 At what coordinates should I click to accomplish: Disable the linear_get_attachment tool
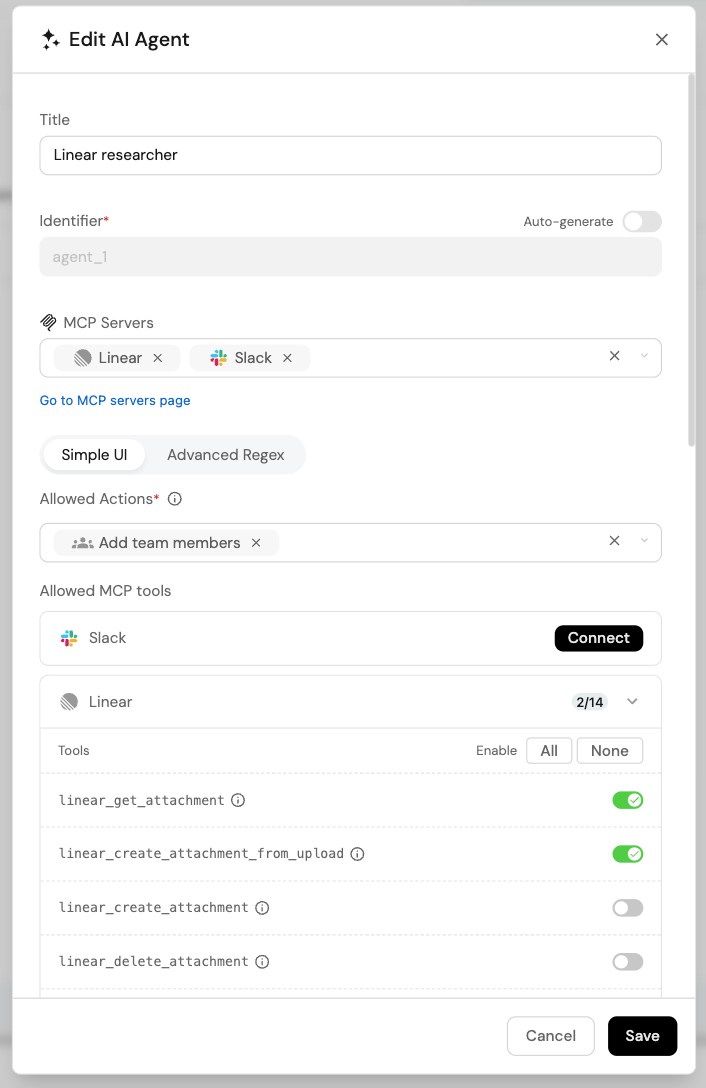click(628, 800)
